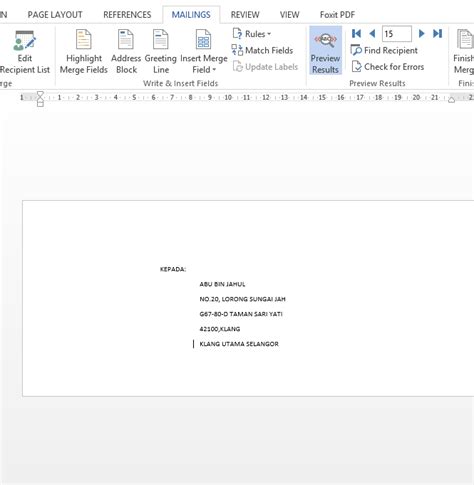This screenshot has height=485, width=474.
Task: Click the Insert Merge Field icon
Action: (x=203, y=39)
